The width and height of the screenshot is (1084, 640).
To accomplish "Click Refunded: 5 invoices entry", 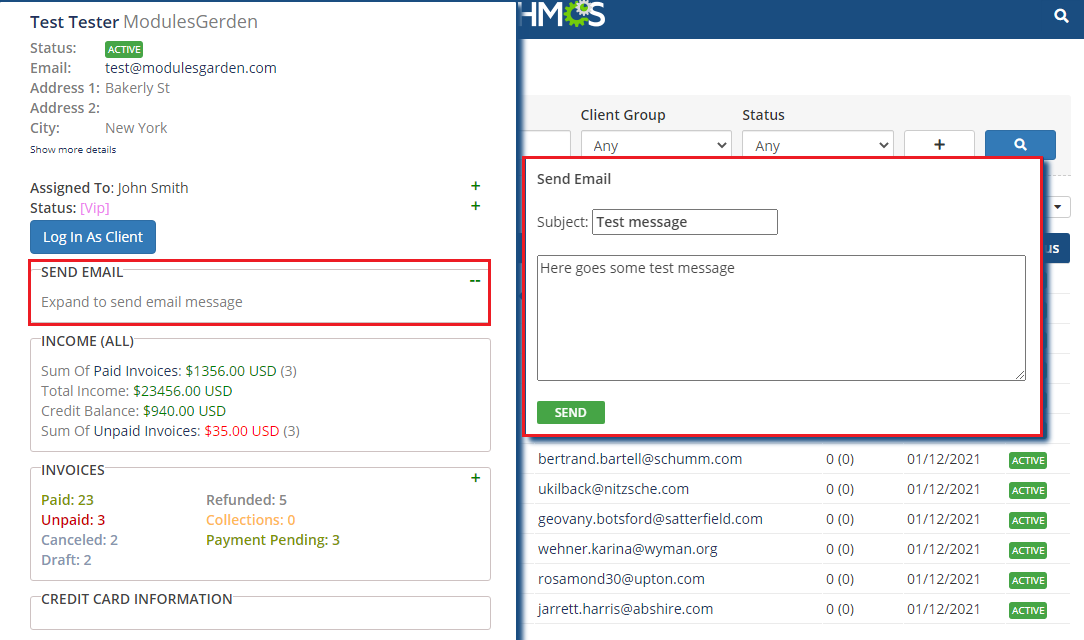I will point(246,500).
